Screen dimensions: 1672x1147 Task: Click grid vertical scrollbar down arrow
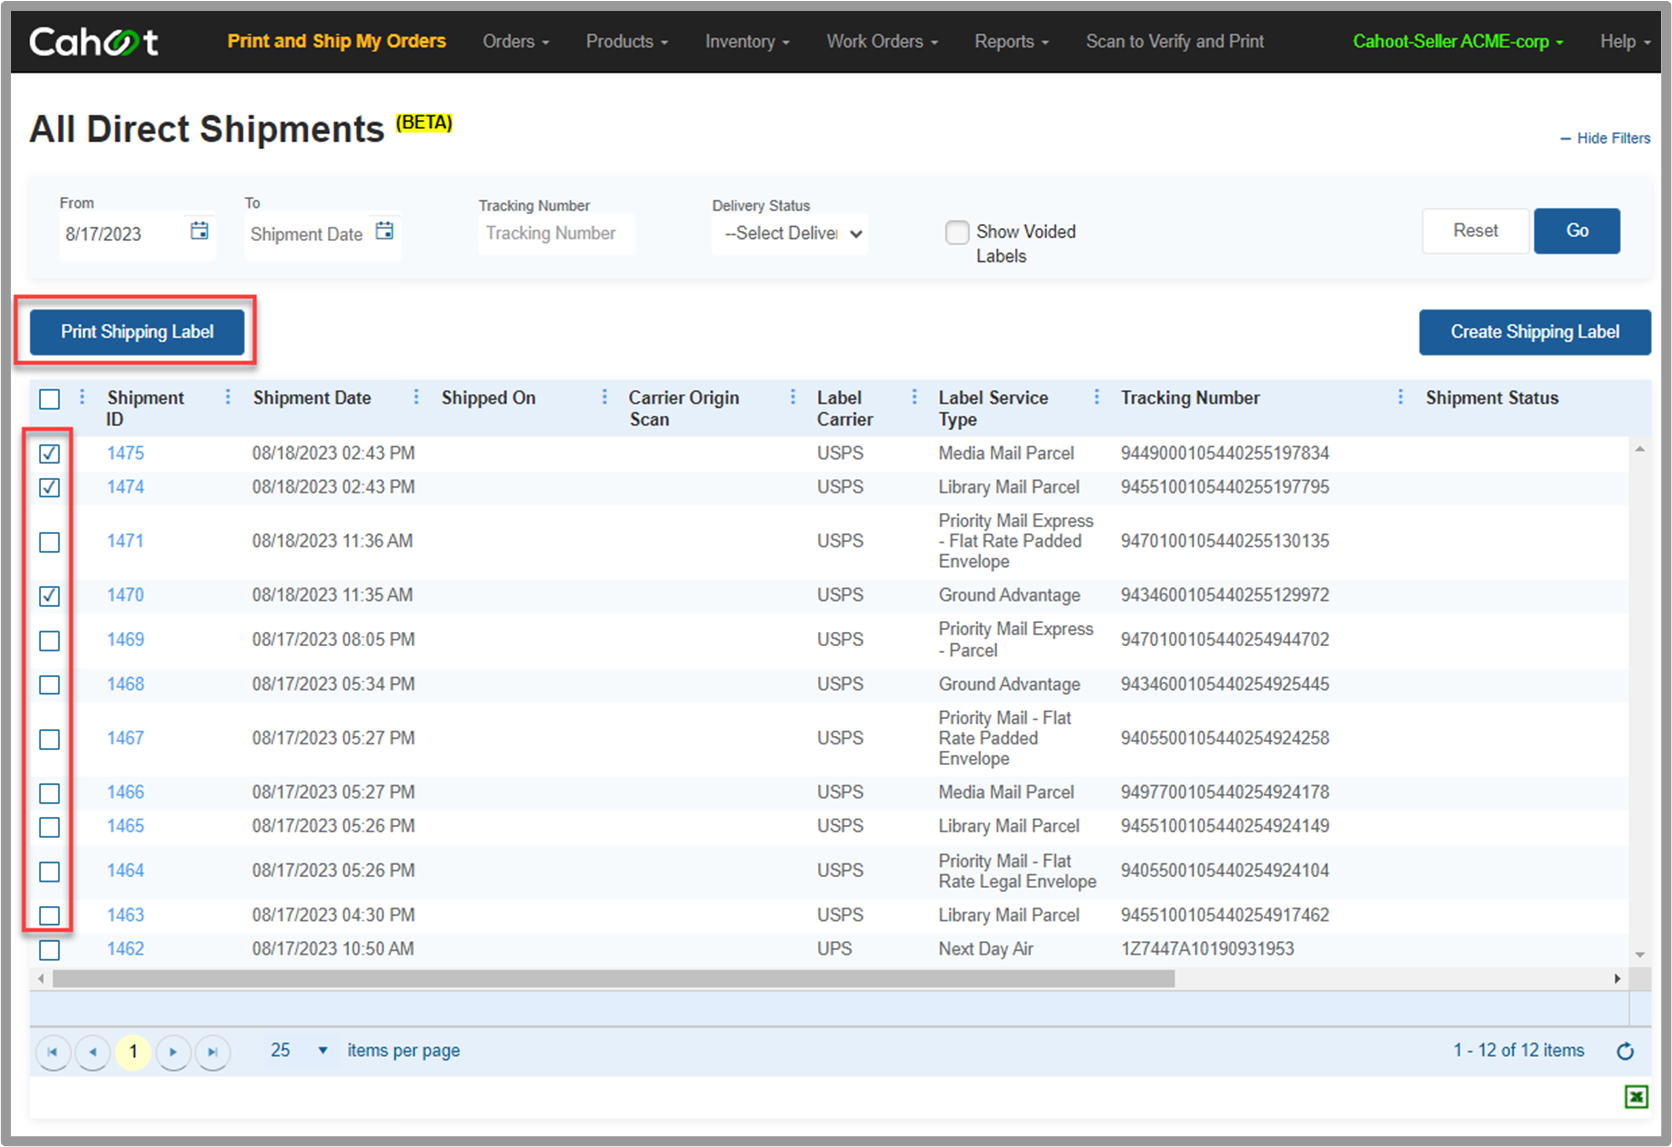[x=1640, y=955]
